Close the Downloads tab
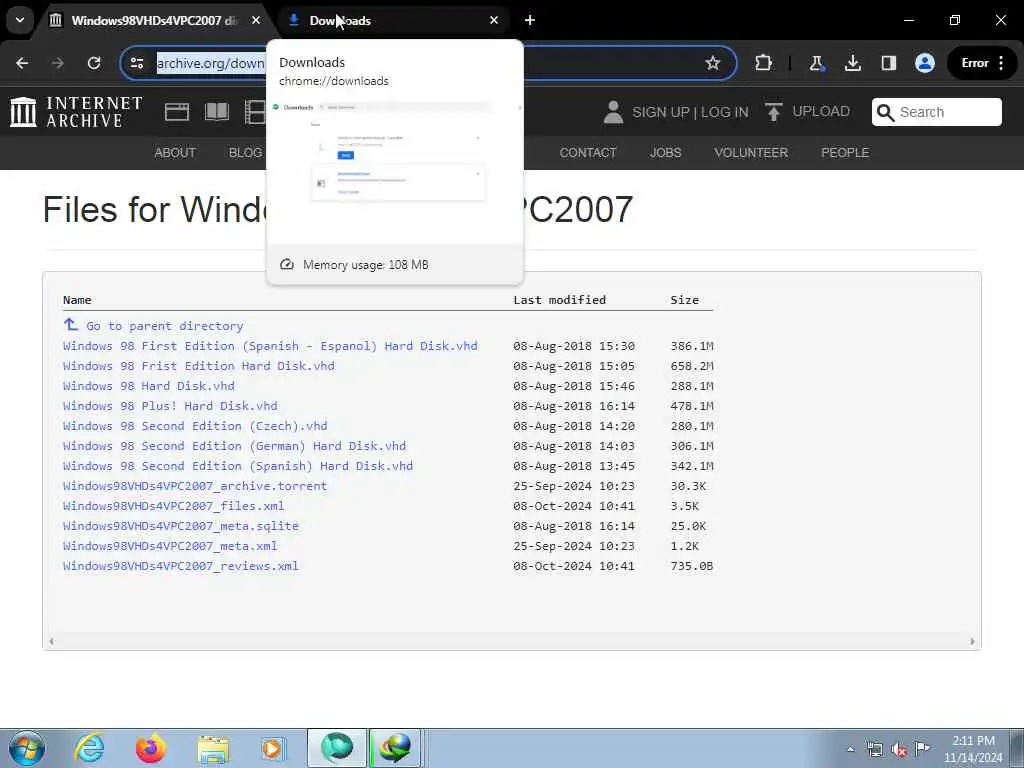1024x768 pixels. pyautogui.click(x=494, y=20)
